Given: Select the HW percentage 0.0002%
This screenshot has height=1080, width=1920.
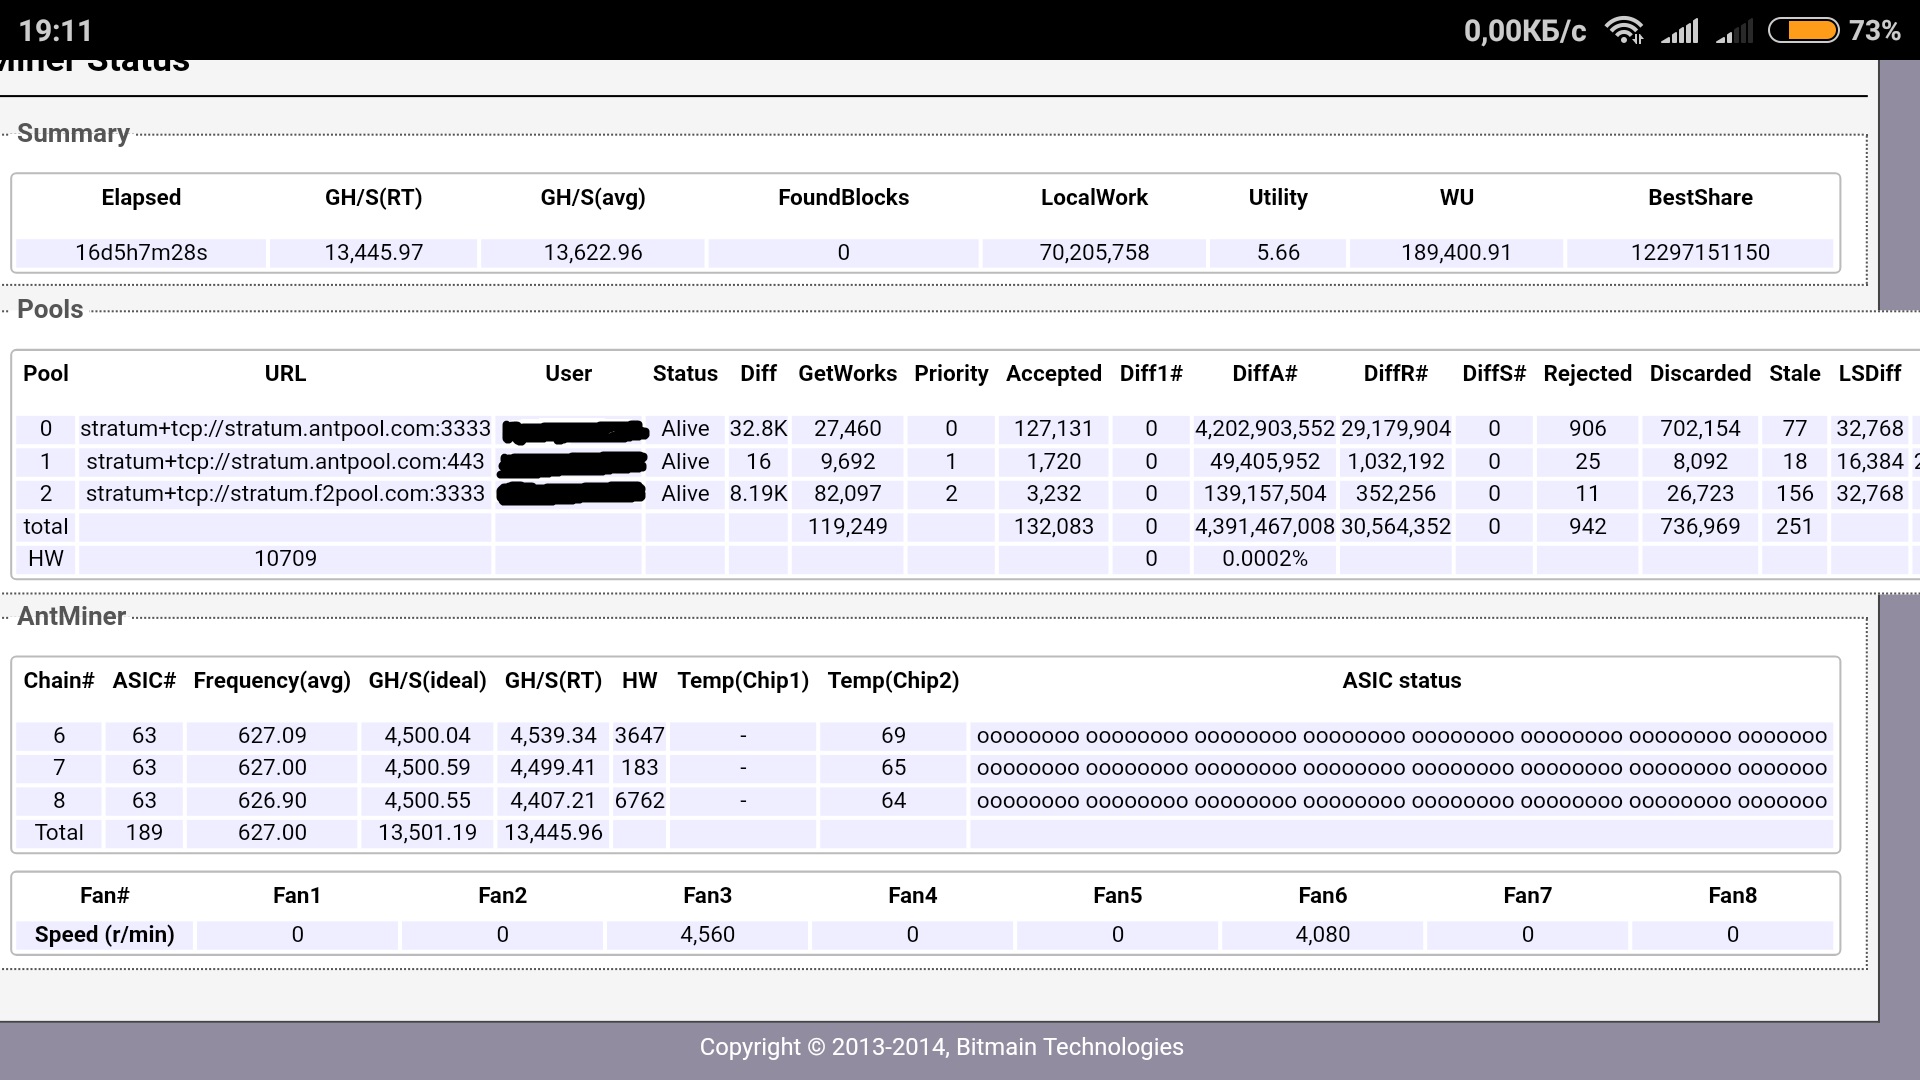Looking at the screenshot, I should pos(1265,559).
